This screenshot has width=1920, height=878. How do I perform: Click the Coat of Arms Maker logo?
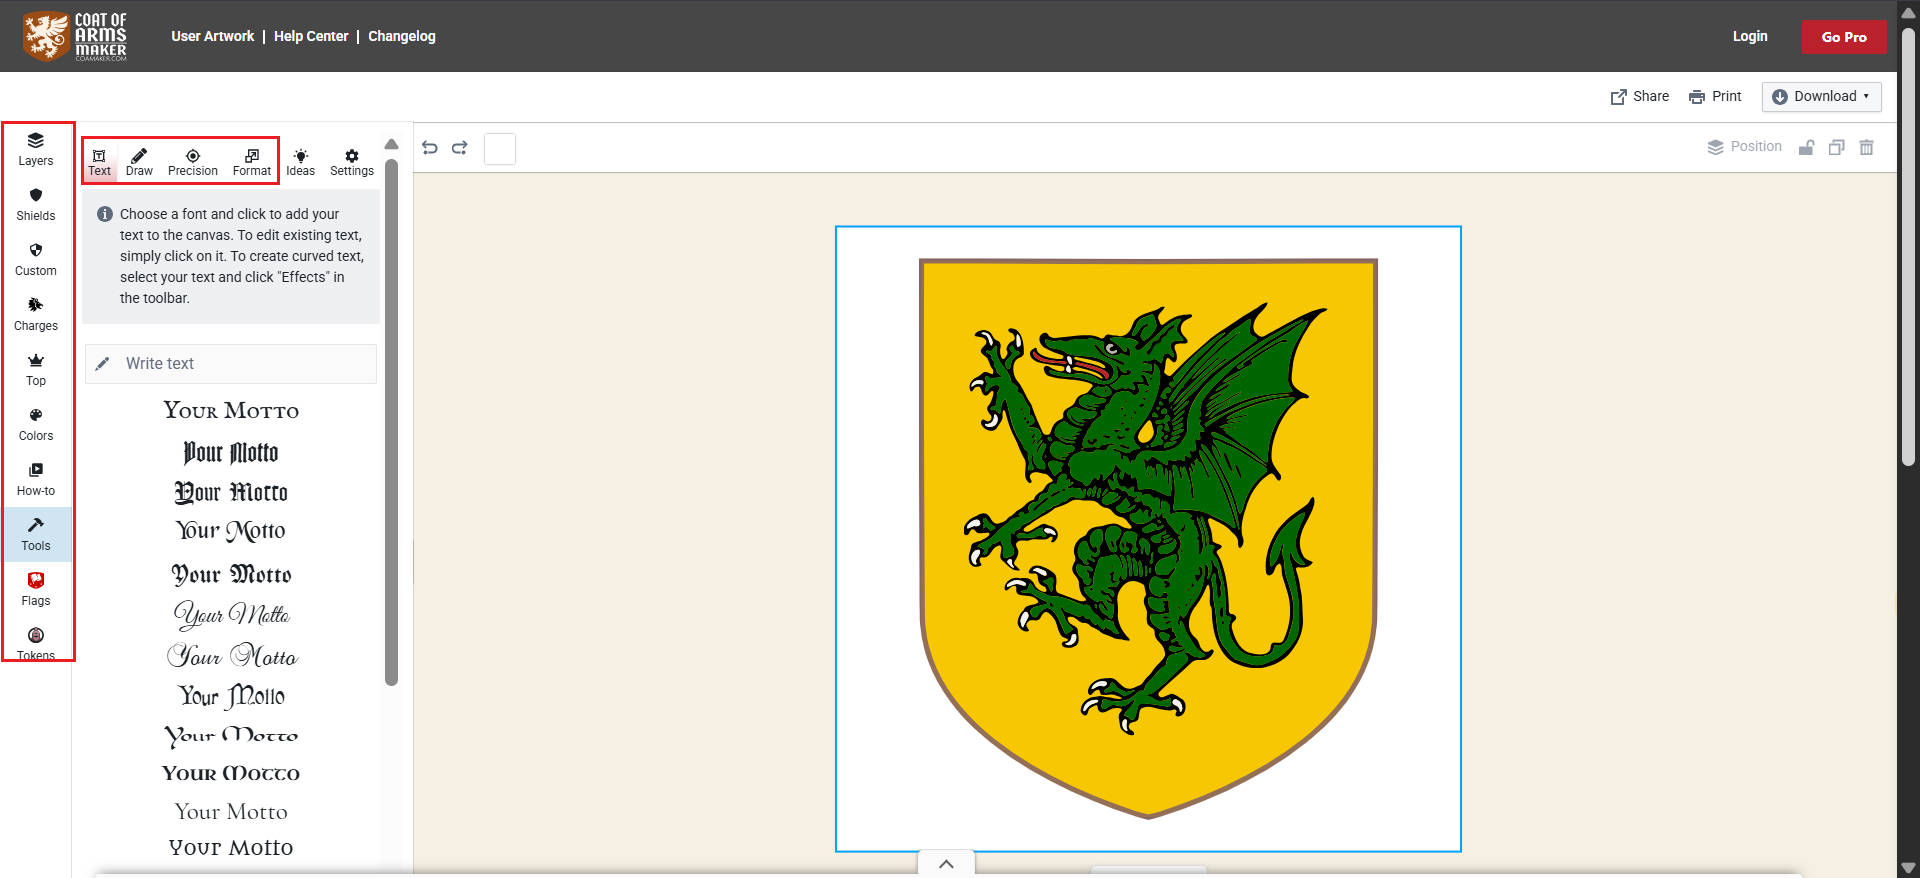(x=76, y=36)
